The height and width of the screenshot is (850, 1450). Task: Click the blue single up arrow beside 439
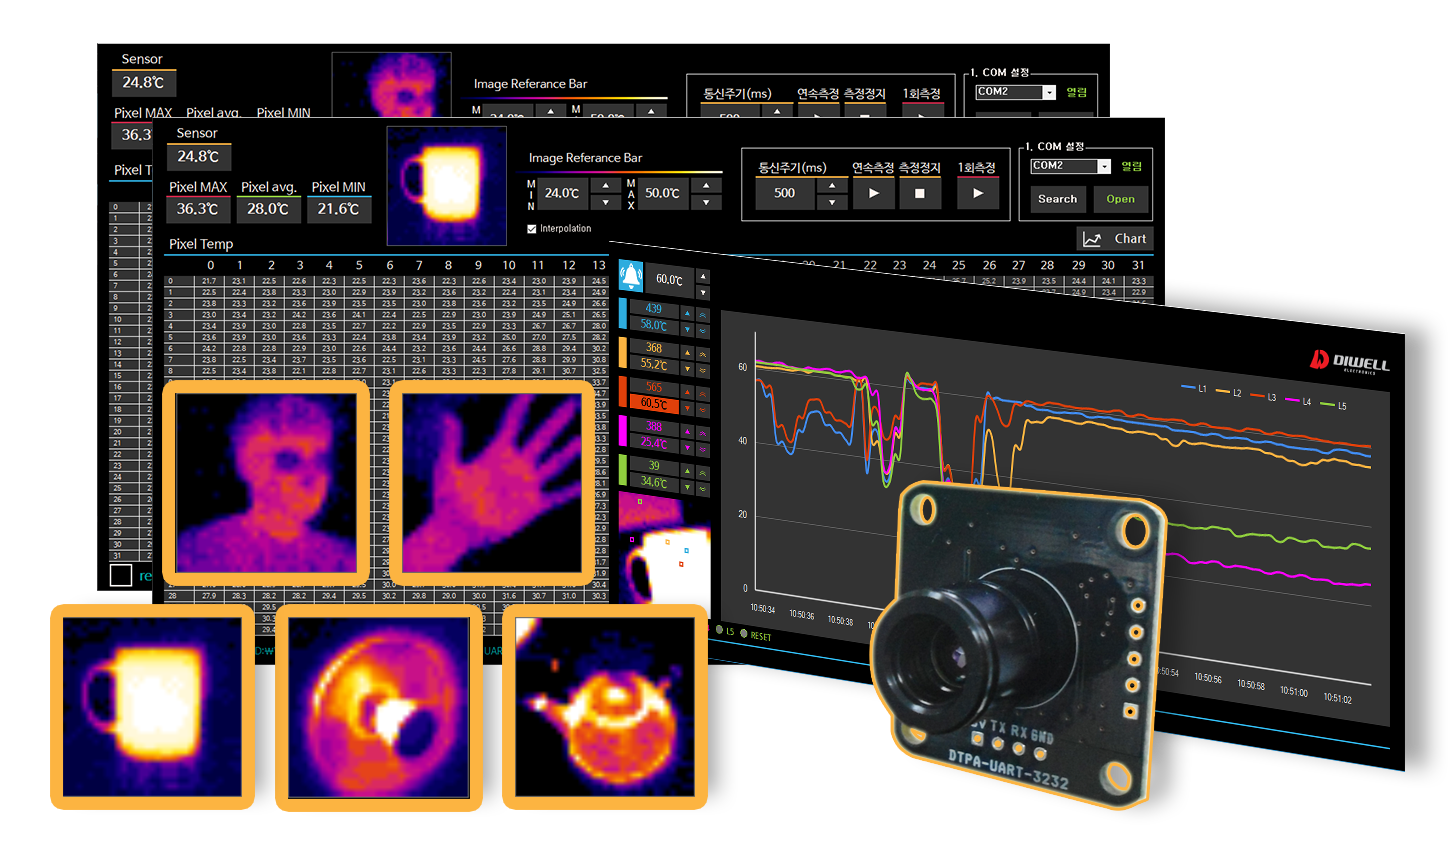(687, 313)
